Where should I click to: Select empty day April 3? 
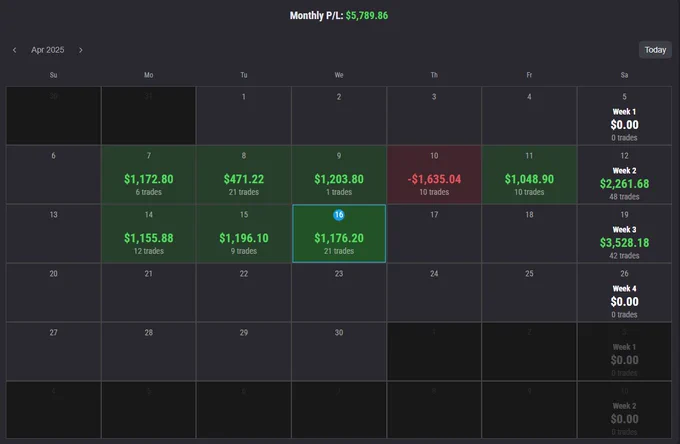434,115
